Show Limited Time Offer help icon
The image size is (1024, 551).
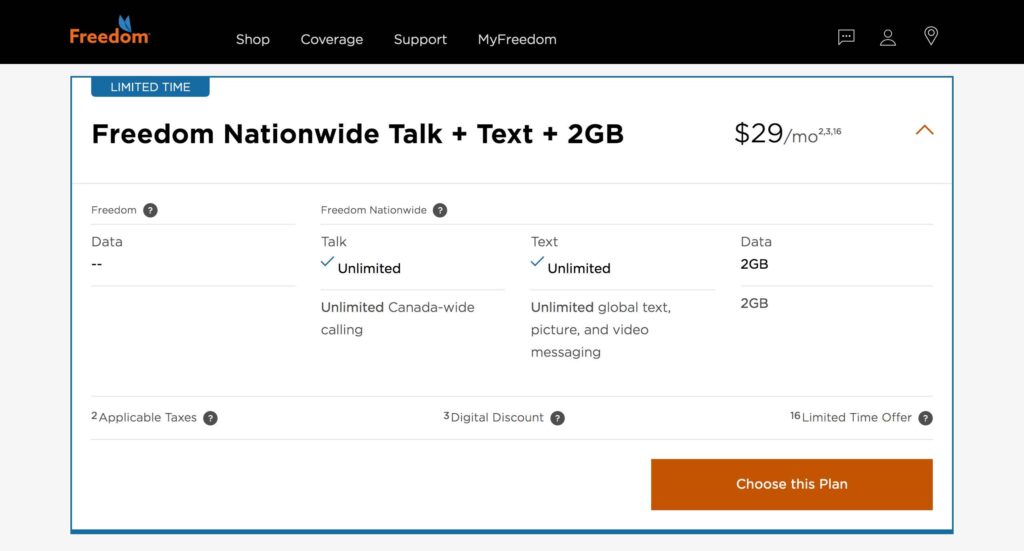pos(925,418)
